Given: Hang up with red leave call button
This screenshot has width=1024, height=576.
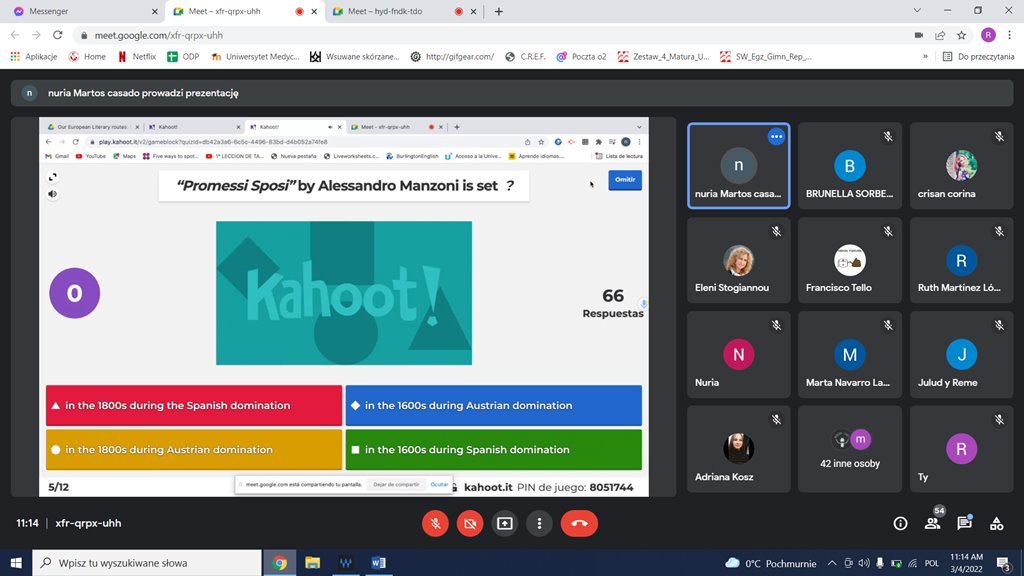Looking at the screenshot, I should pos(579,523).
